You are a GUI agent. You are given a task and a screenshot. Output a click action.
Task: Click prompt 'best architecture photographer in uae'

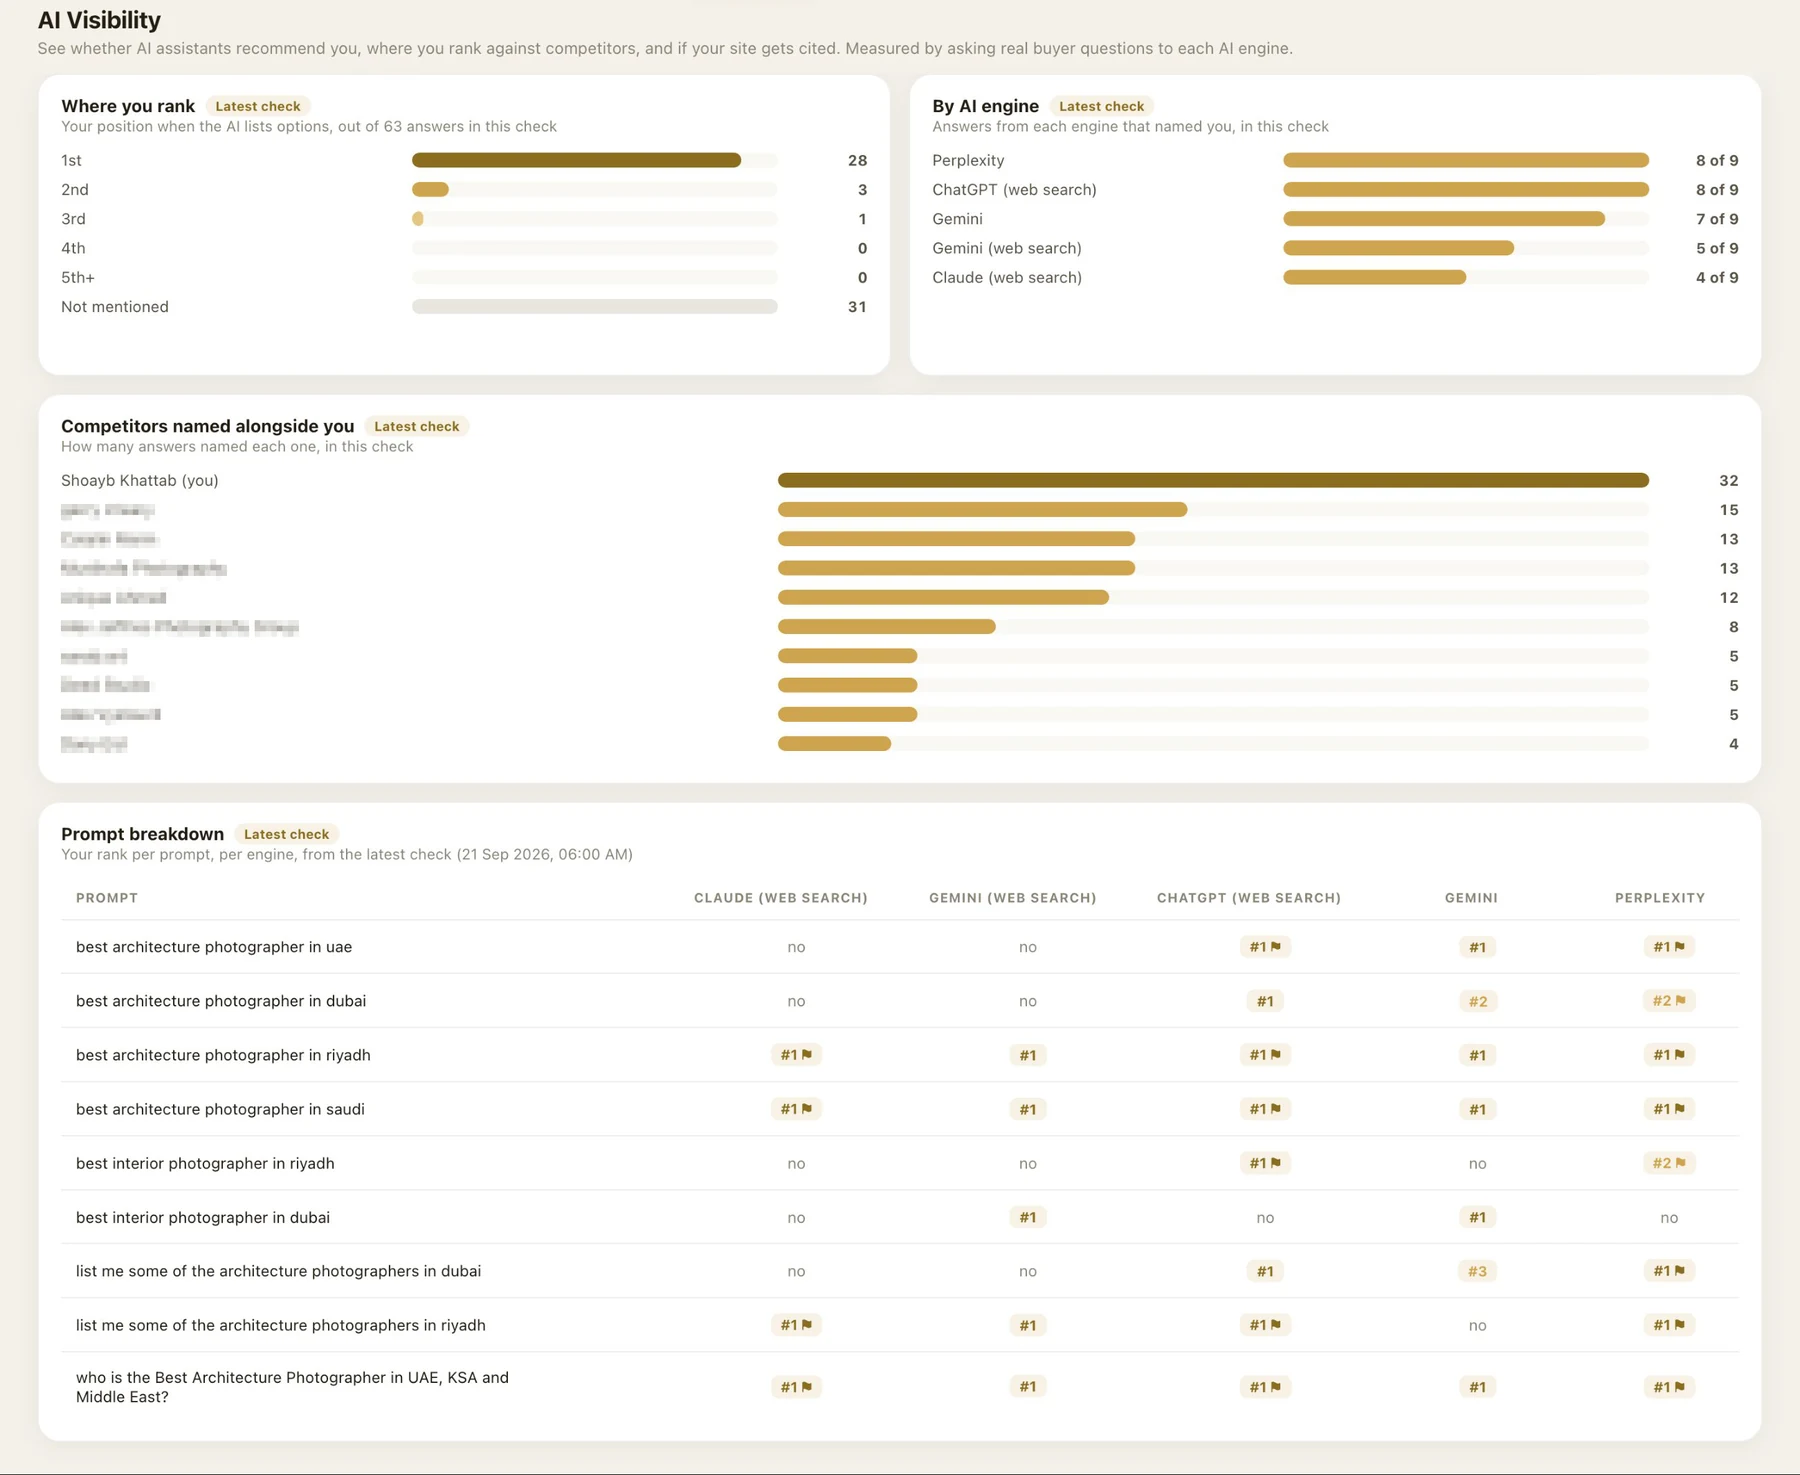(x=214, y=947)
